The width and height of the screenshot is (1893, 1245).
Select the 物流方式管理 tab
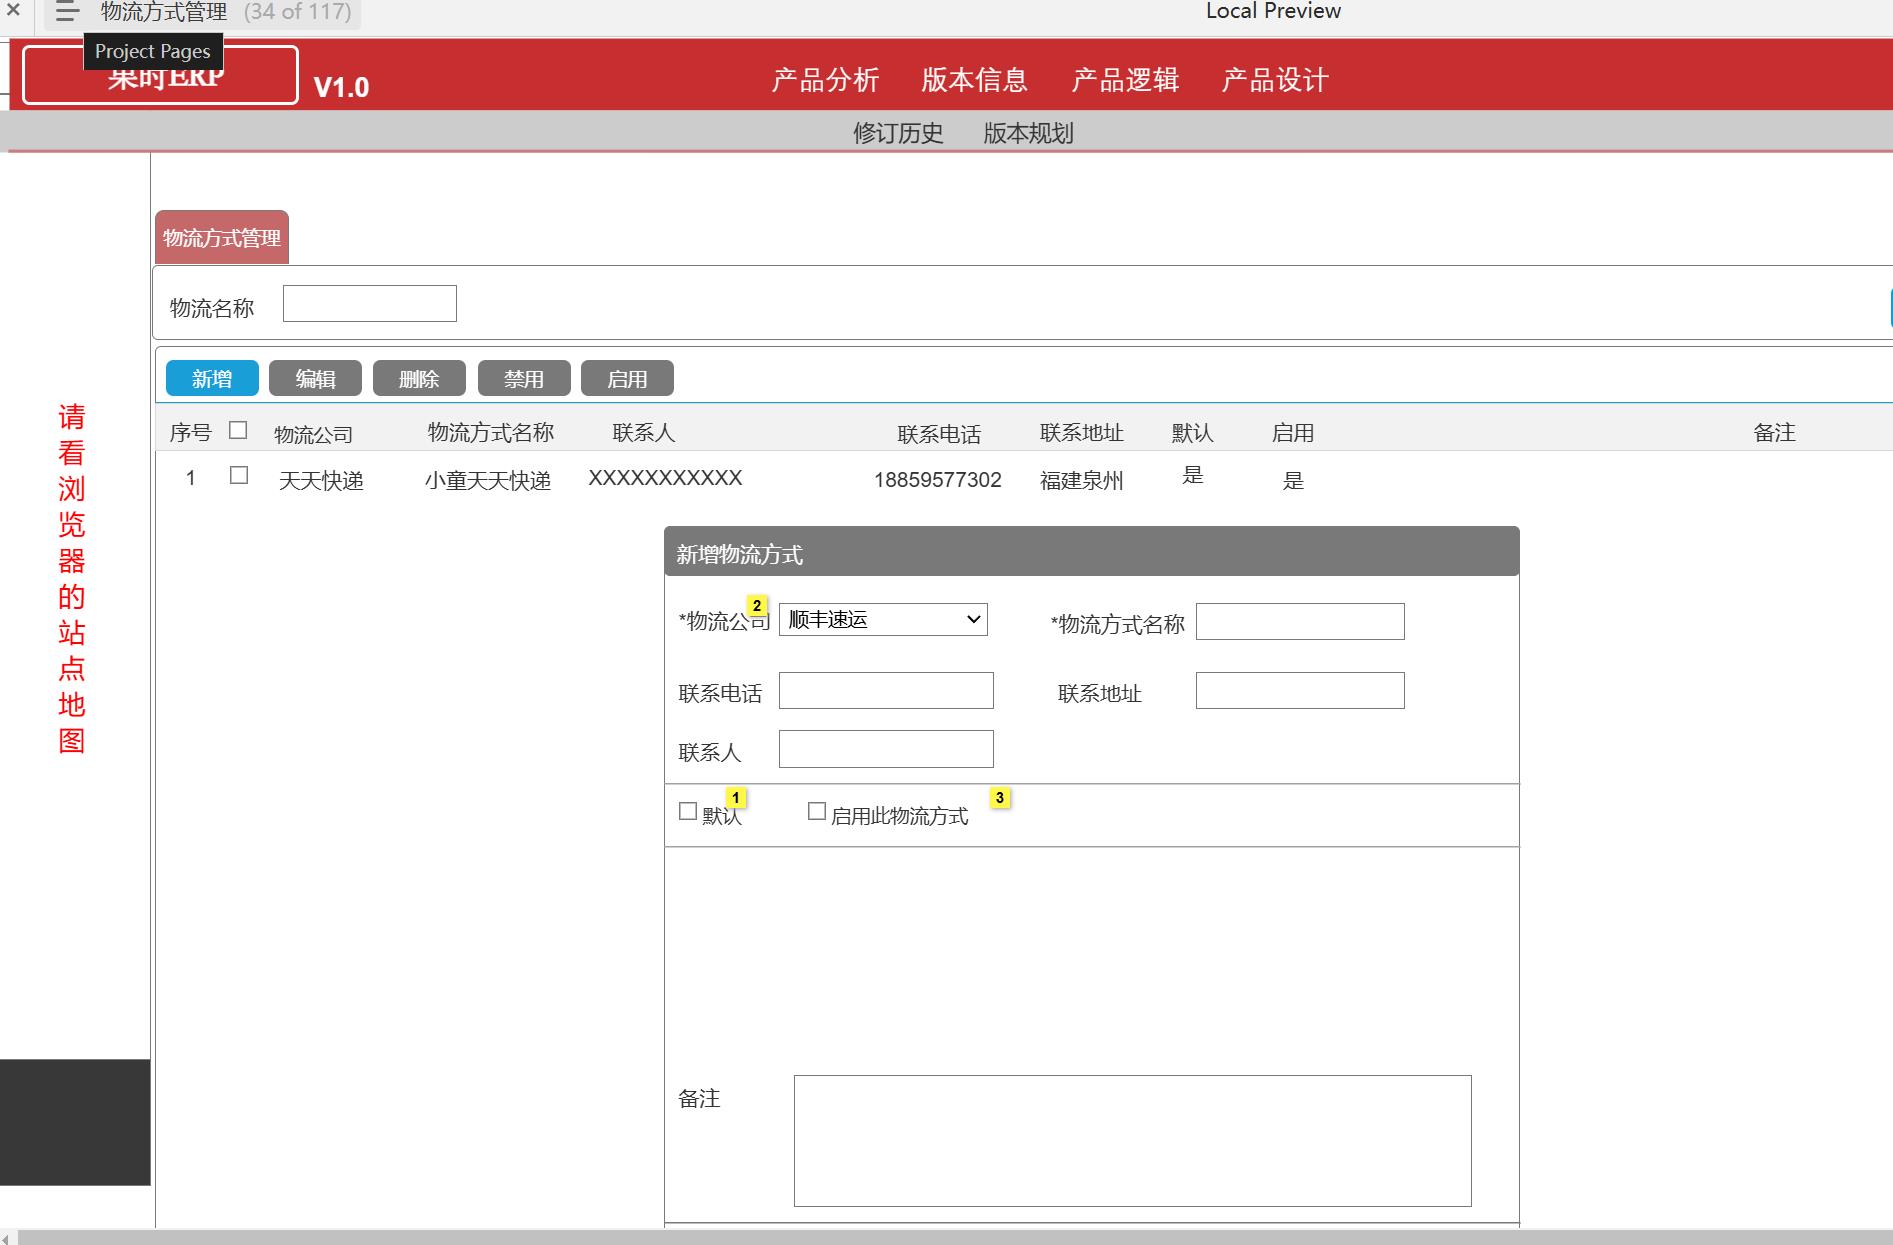[222, 238]
